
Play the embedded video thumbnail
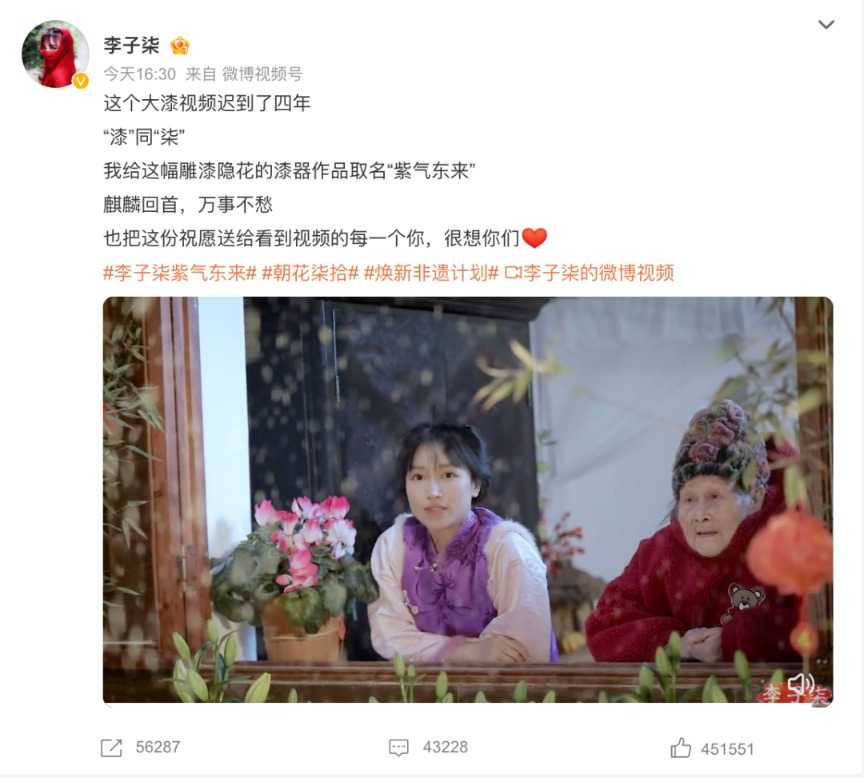[x=468, y=500]
